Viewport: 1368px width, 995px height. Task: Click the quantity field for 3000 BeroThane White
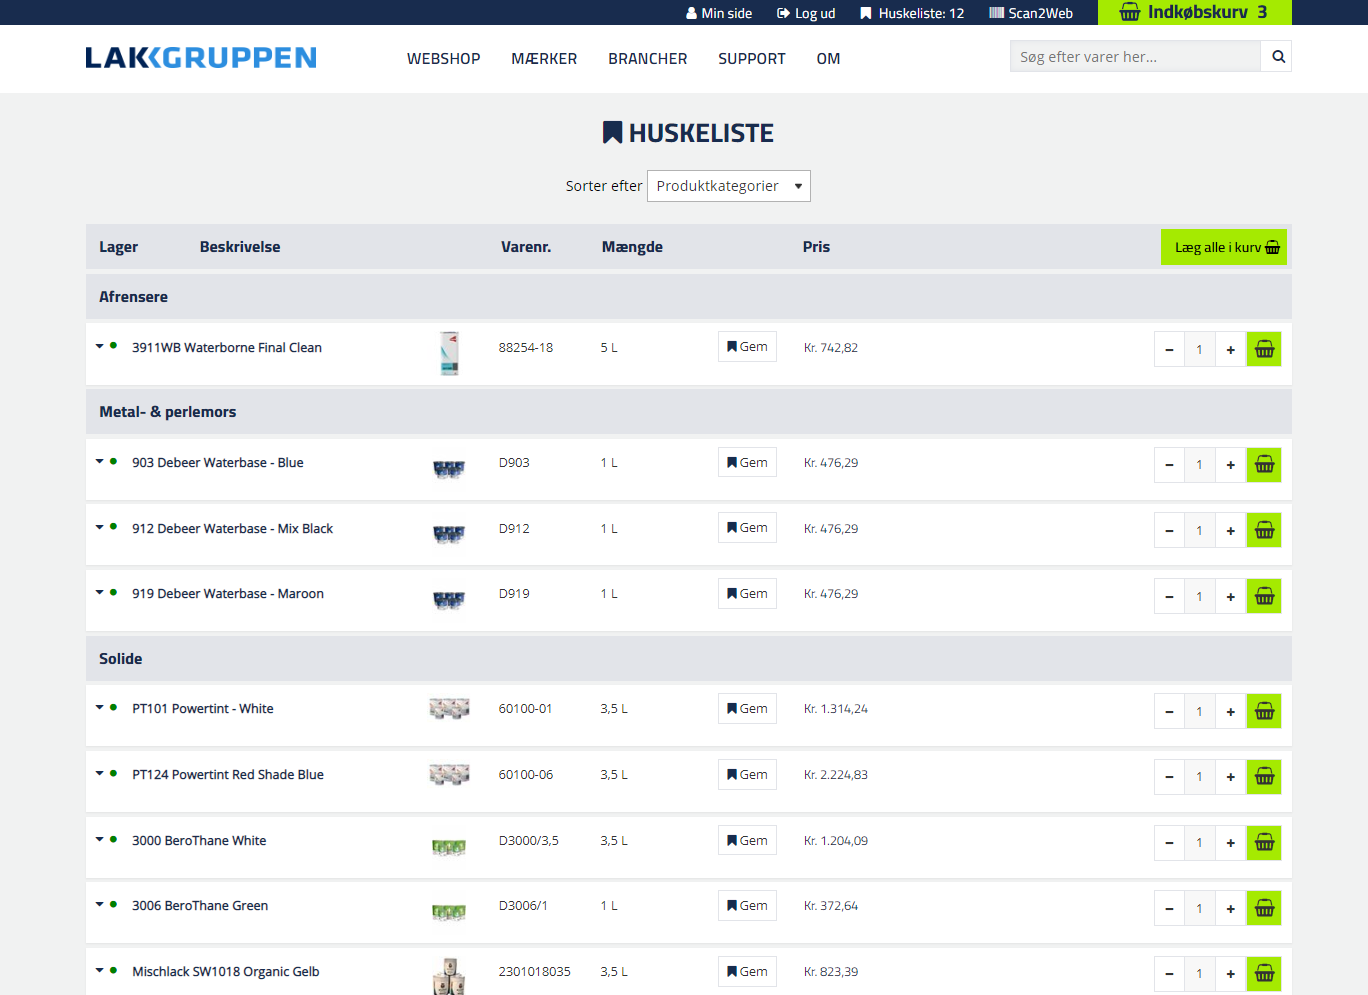tap(1199, 842)
